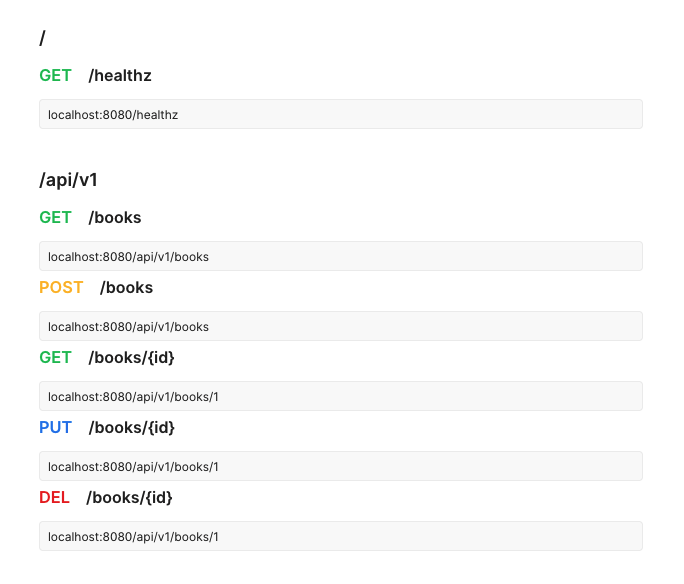Click the orange POST method label

coord(61,287)
